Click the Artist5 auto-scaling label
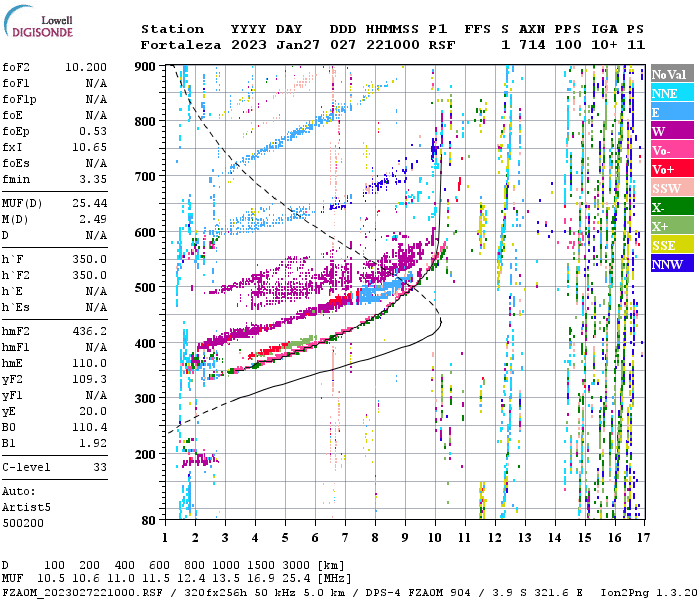 (26, 508)
